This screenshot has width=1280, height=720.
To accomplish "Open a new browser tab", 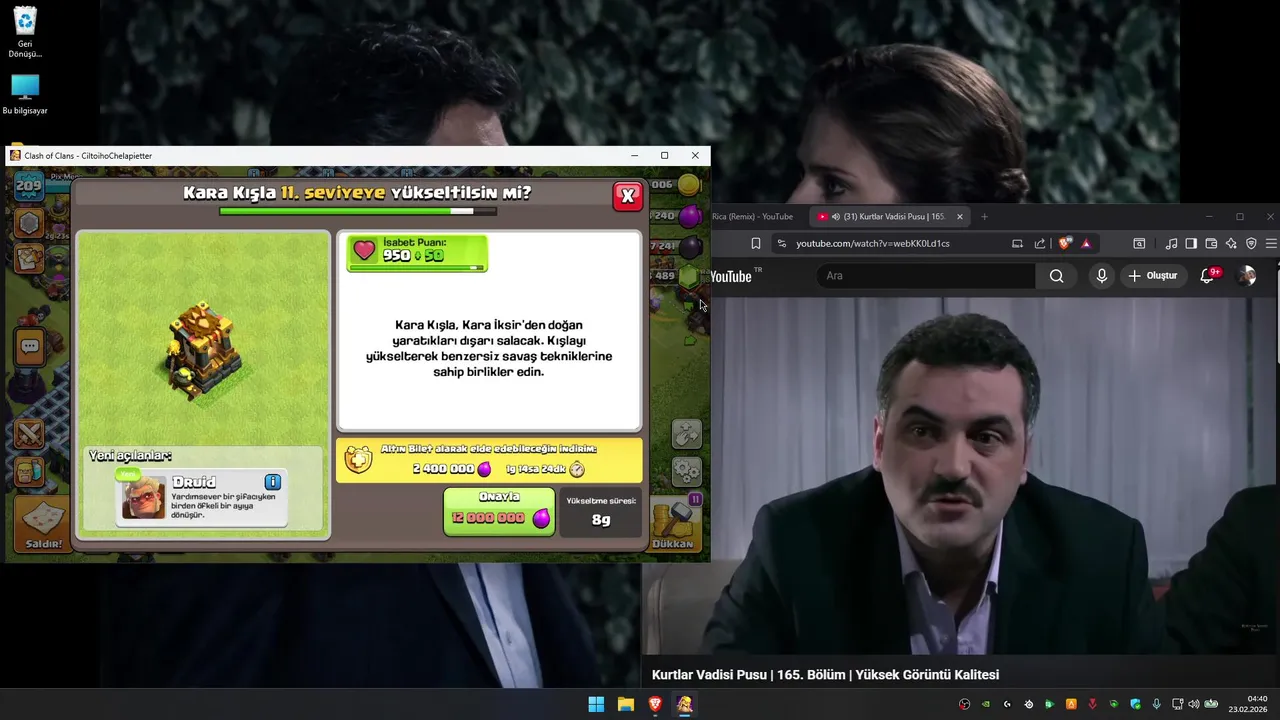I will click(x=984, y=216).
